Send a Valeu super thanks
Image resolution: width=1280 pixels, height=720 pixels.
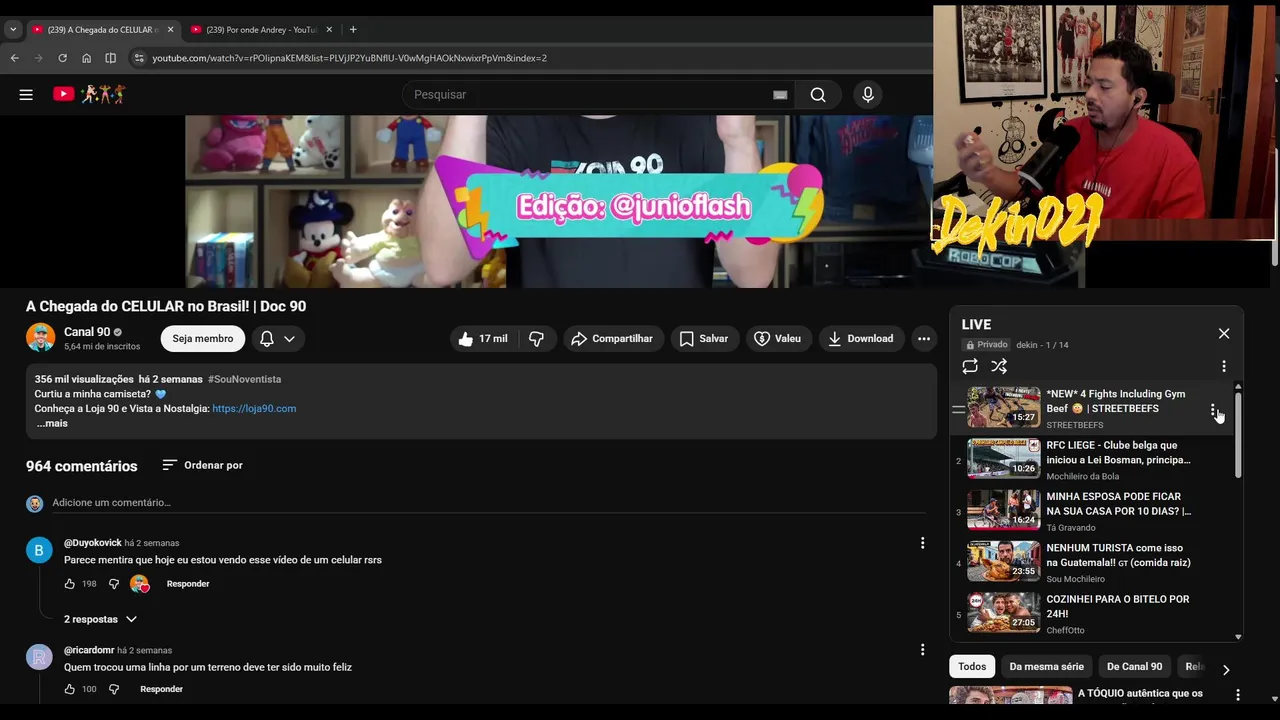tap(778, 339)
